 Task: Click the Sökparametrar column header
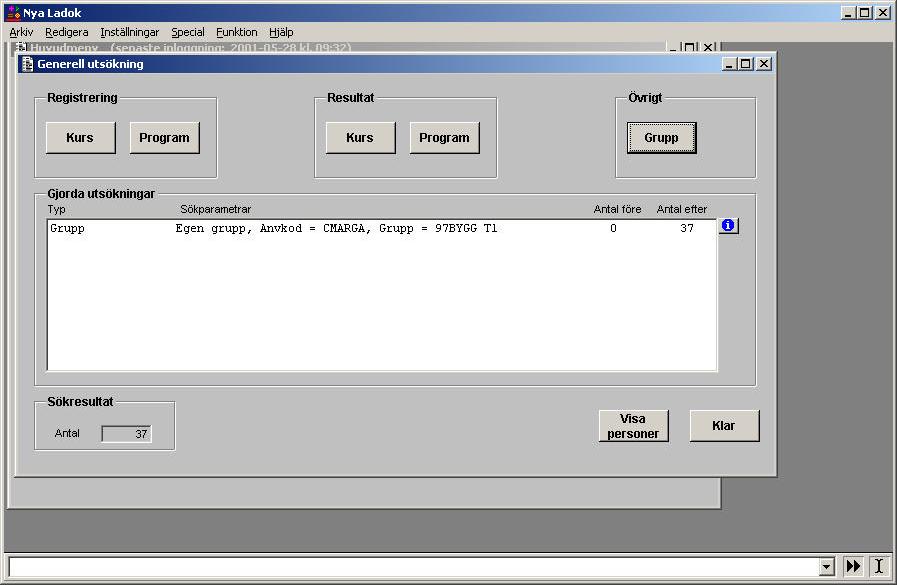coord(216,209)
